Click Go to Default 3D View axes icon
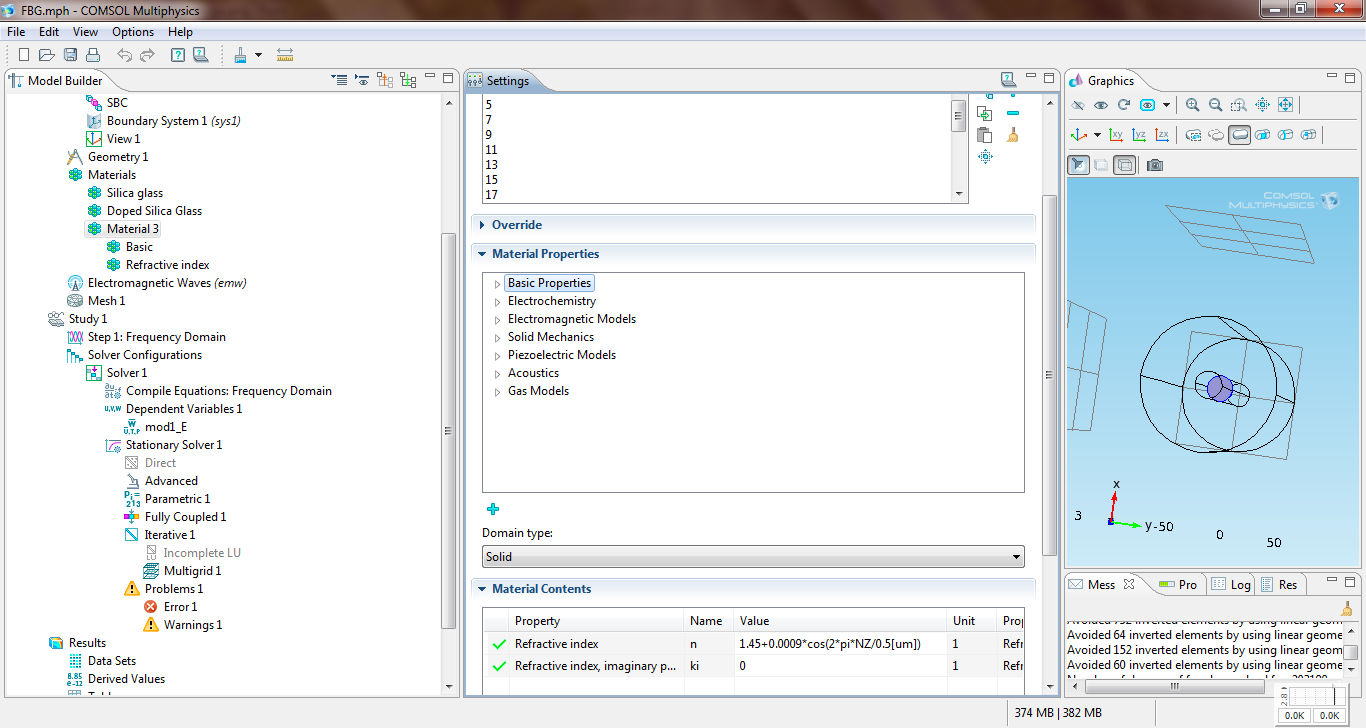1366x728 pixels. click(1079, 135)
